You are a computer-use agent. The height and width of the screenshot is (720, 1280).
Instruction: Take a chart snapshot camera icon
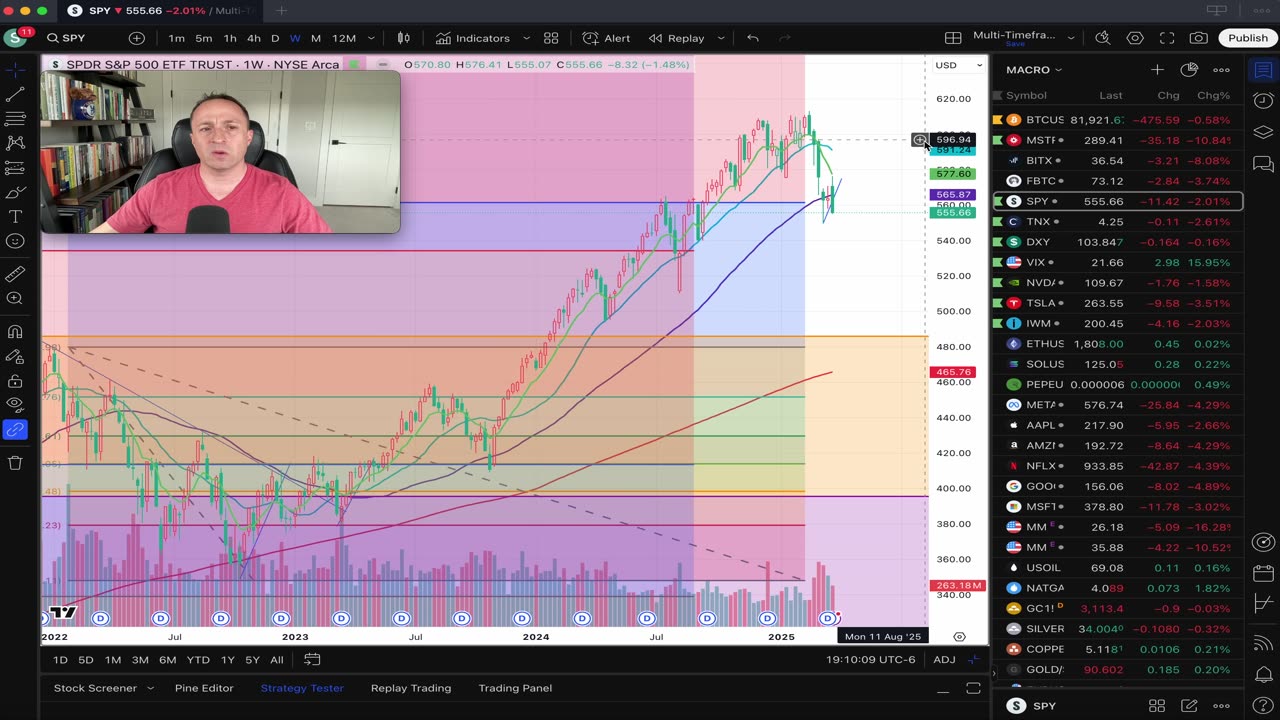pos(1199,38)
